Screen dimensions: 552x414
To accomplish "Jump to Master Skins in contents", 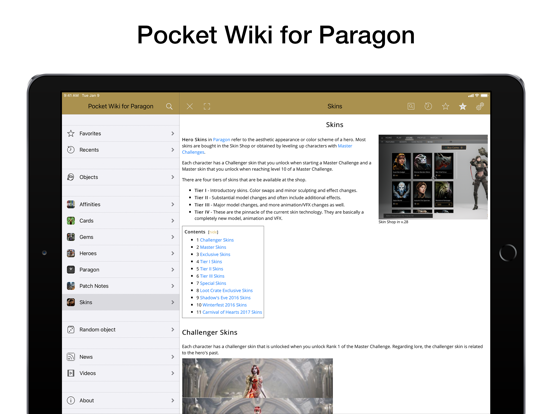I will pyautogui.click(x=213, y=247).
